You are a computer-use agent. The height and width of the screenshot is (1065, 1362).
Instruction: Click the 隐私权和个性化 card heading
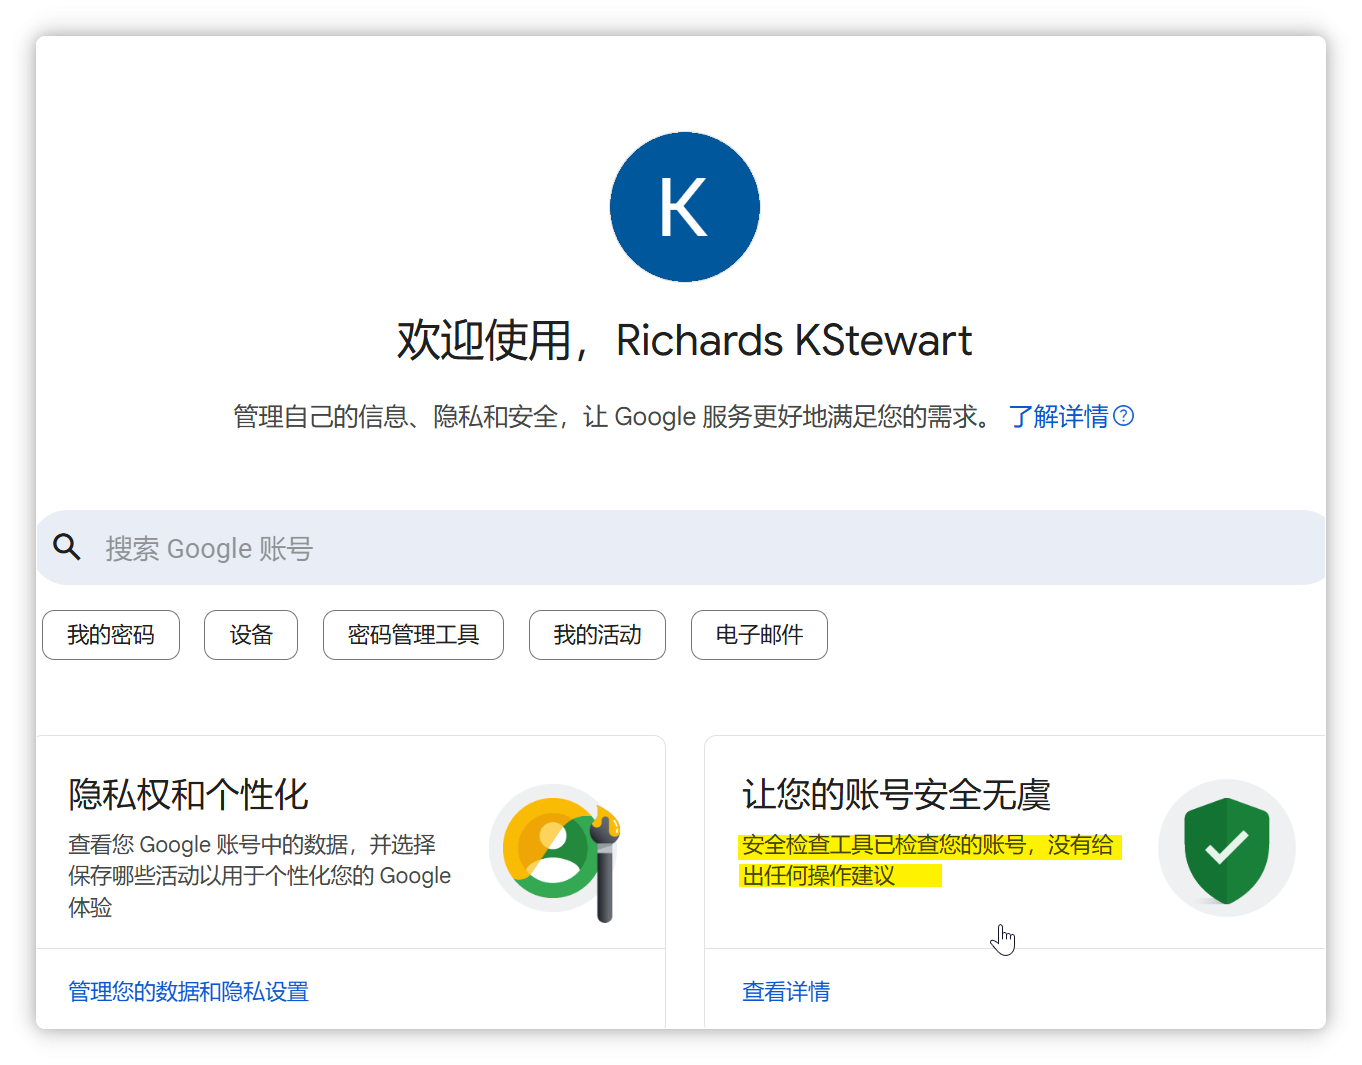(x=188, y=795)
